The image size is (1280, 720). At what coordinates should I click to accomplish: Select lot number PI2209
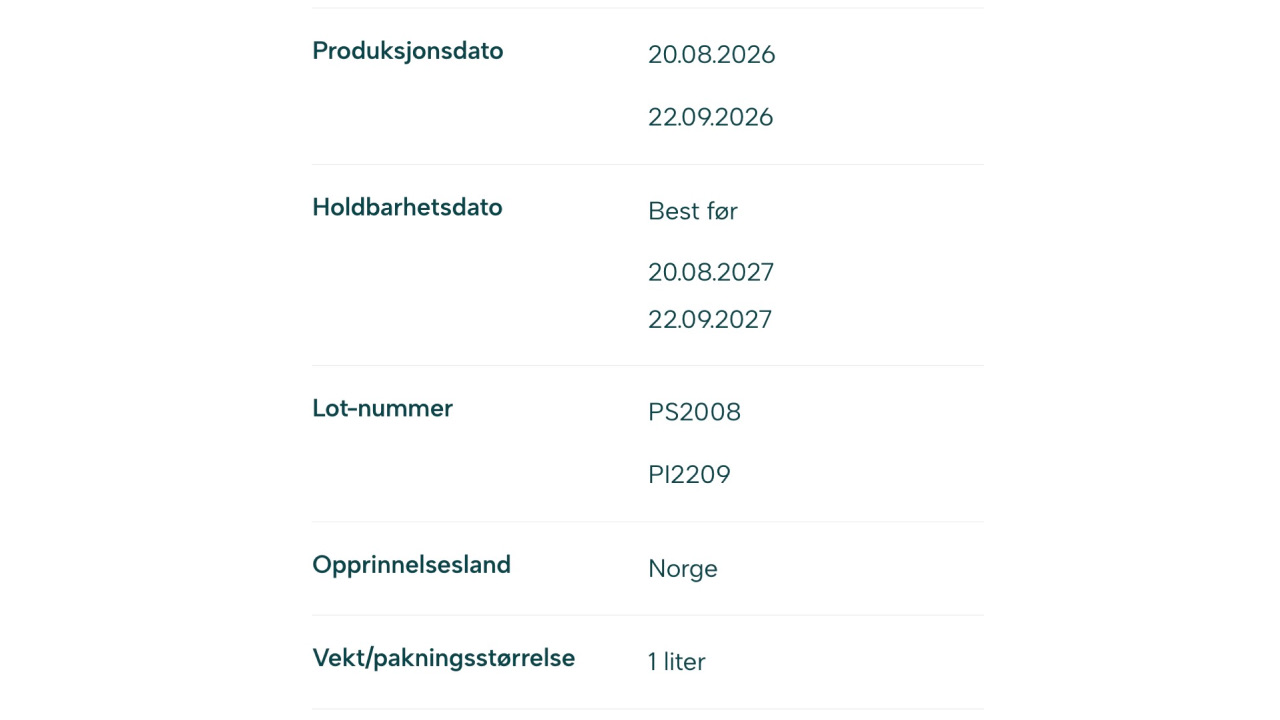click(x=689, y=475)
